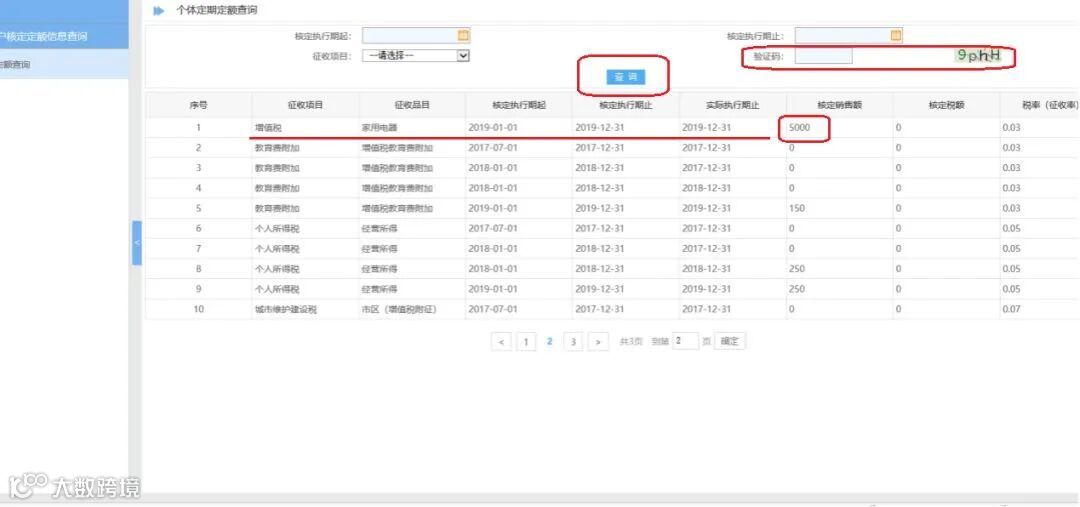Click the 税率 column header
Screen dimensions: 1080x507
[x=1040, y=105]
